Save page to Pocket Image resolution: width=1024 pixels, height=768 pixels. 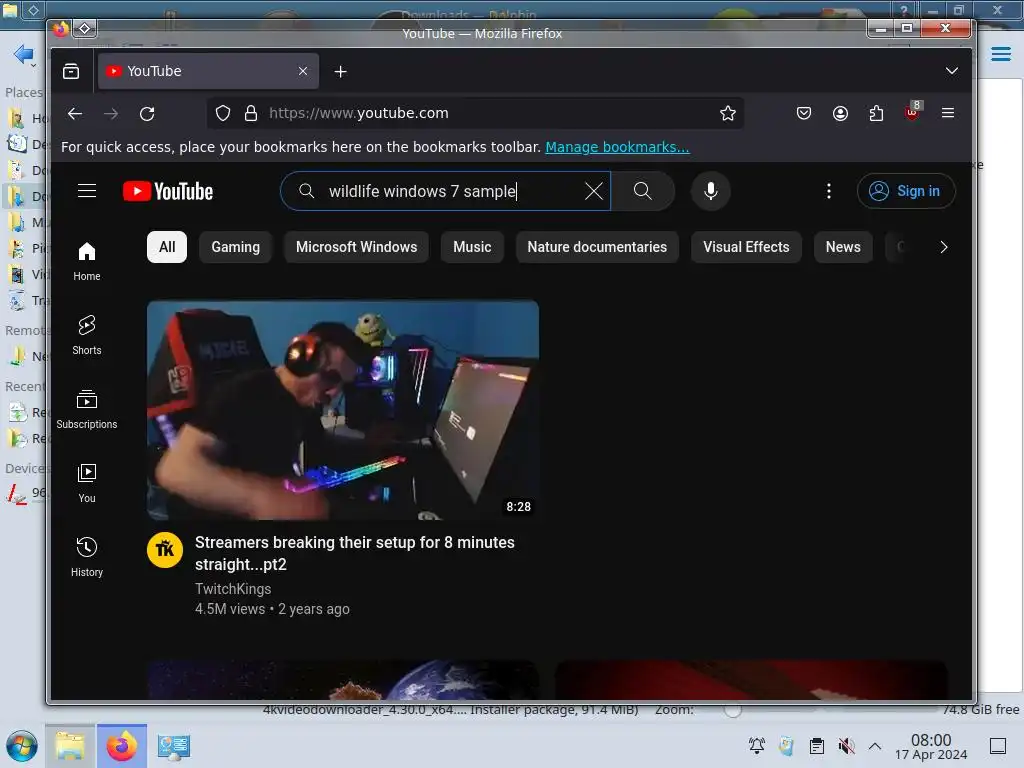tap(804, 114)
